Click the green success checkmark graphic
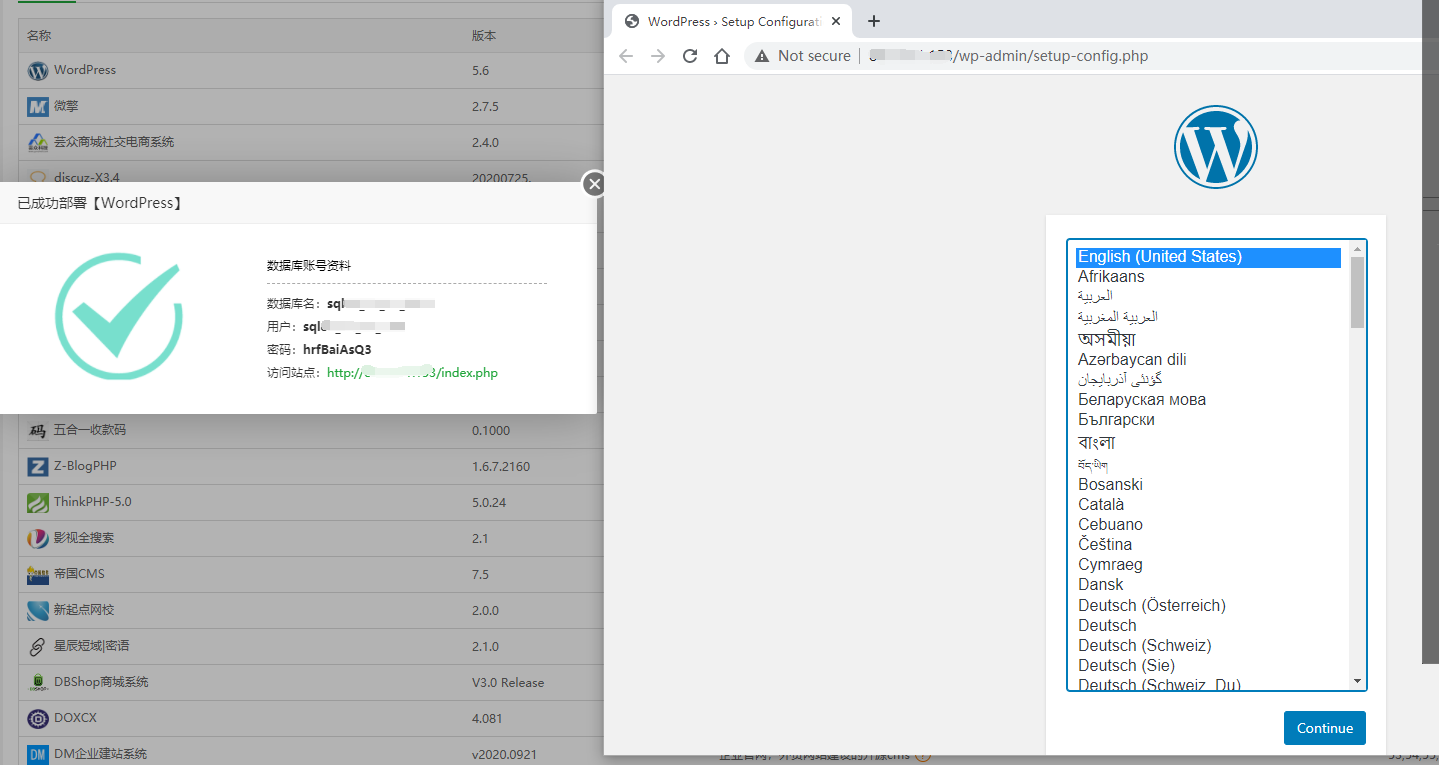 tap(118, 314)
